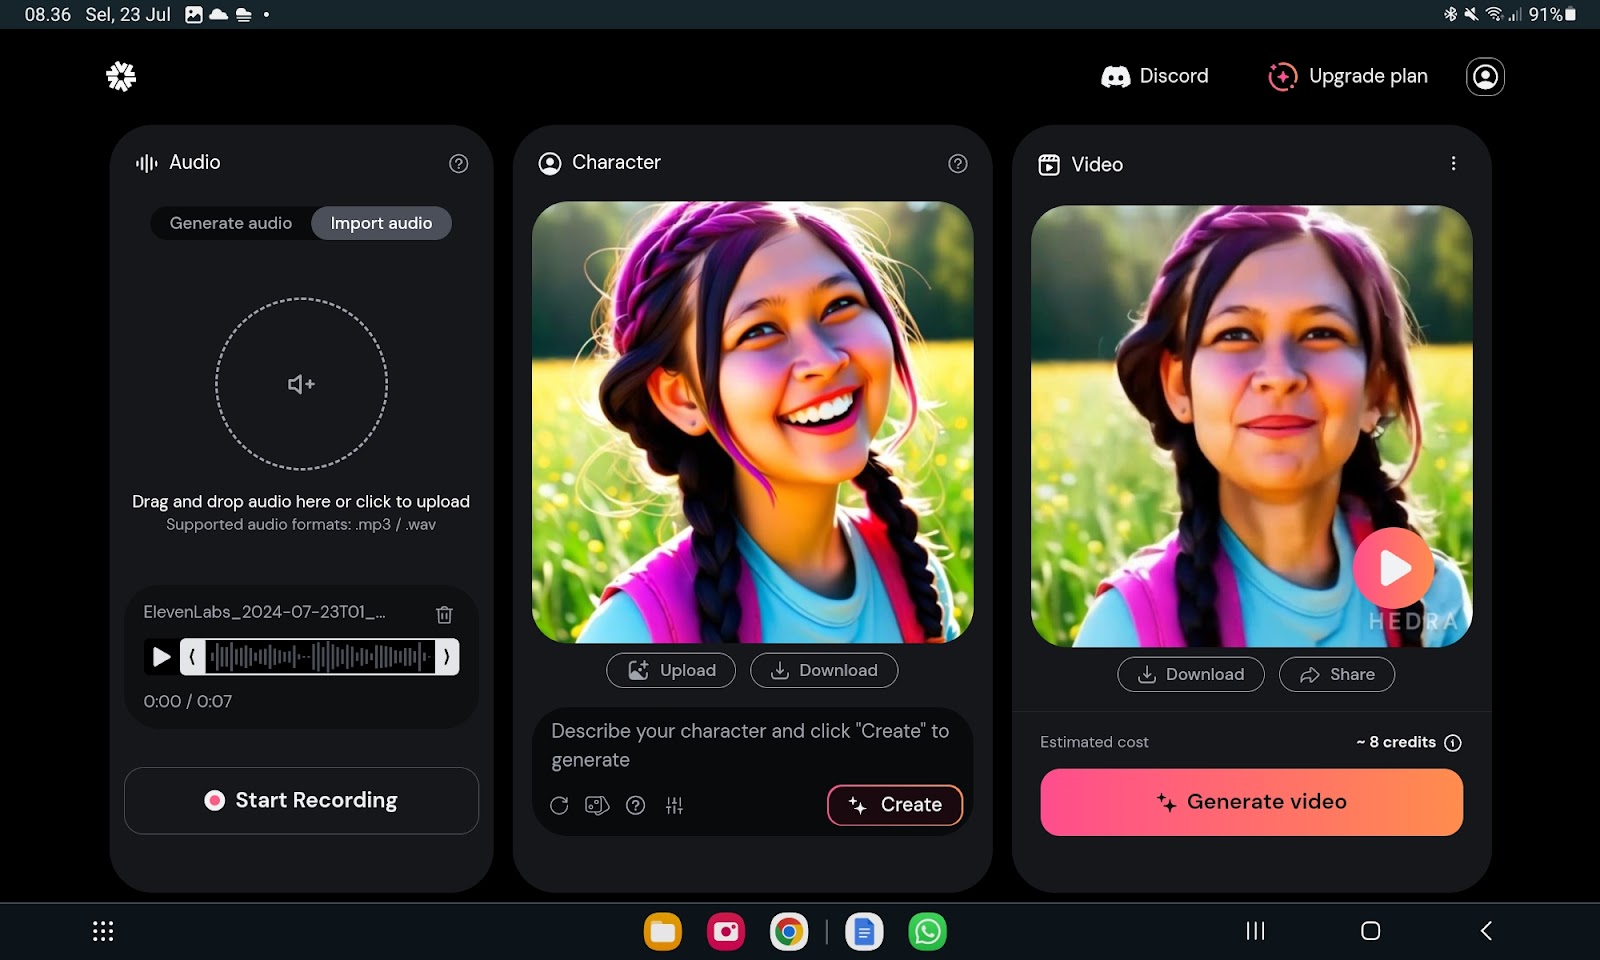1600x960 pixels.
Task: Click the audio trim end handle
Action: click(447, 657)
